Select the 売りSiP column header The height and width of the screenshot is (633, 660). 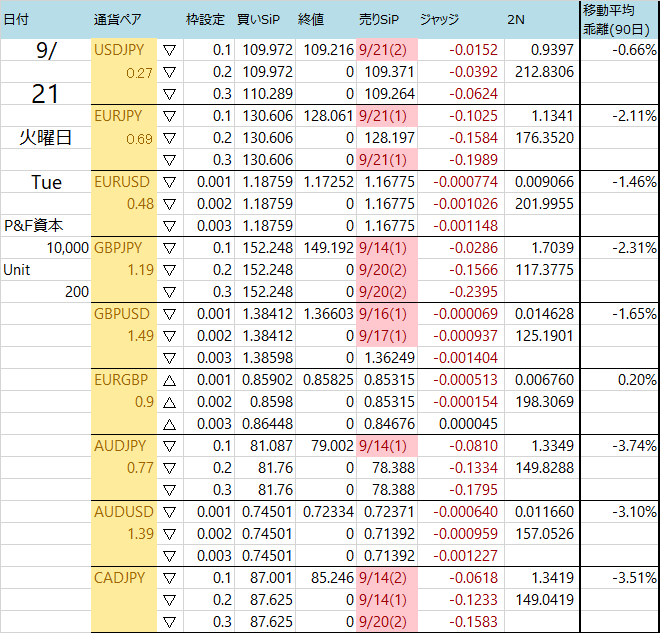(379, 19)
